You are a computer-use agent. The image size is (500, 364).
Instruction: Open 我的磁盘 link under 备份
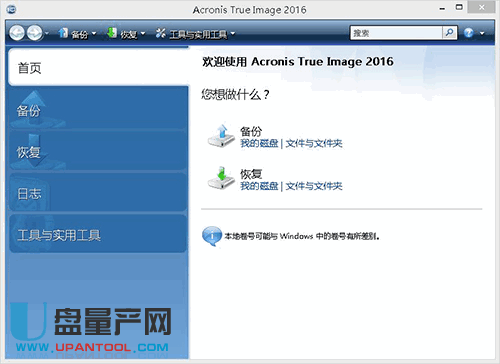[x=259, y=143]
